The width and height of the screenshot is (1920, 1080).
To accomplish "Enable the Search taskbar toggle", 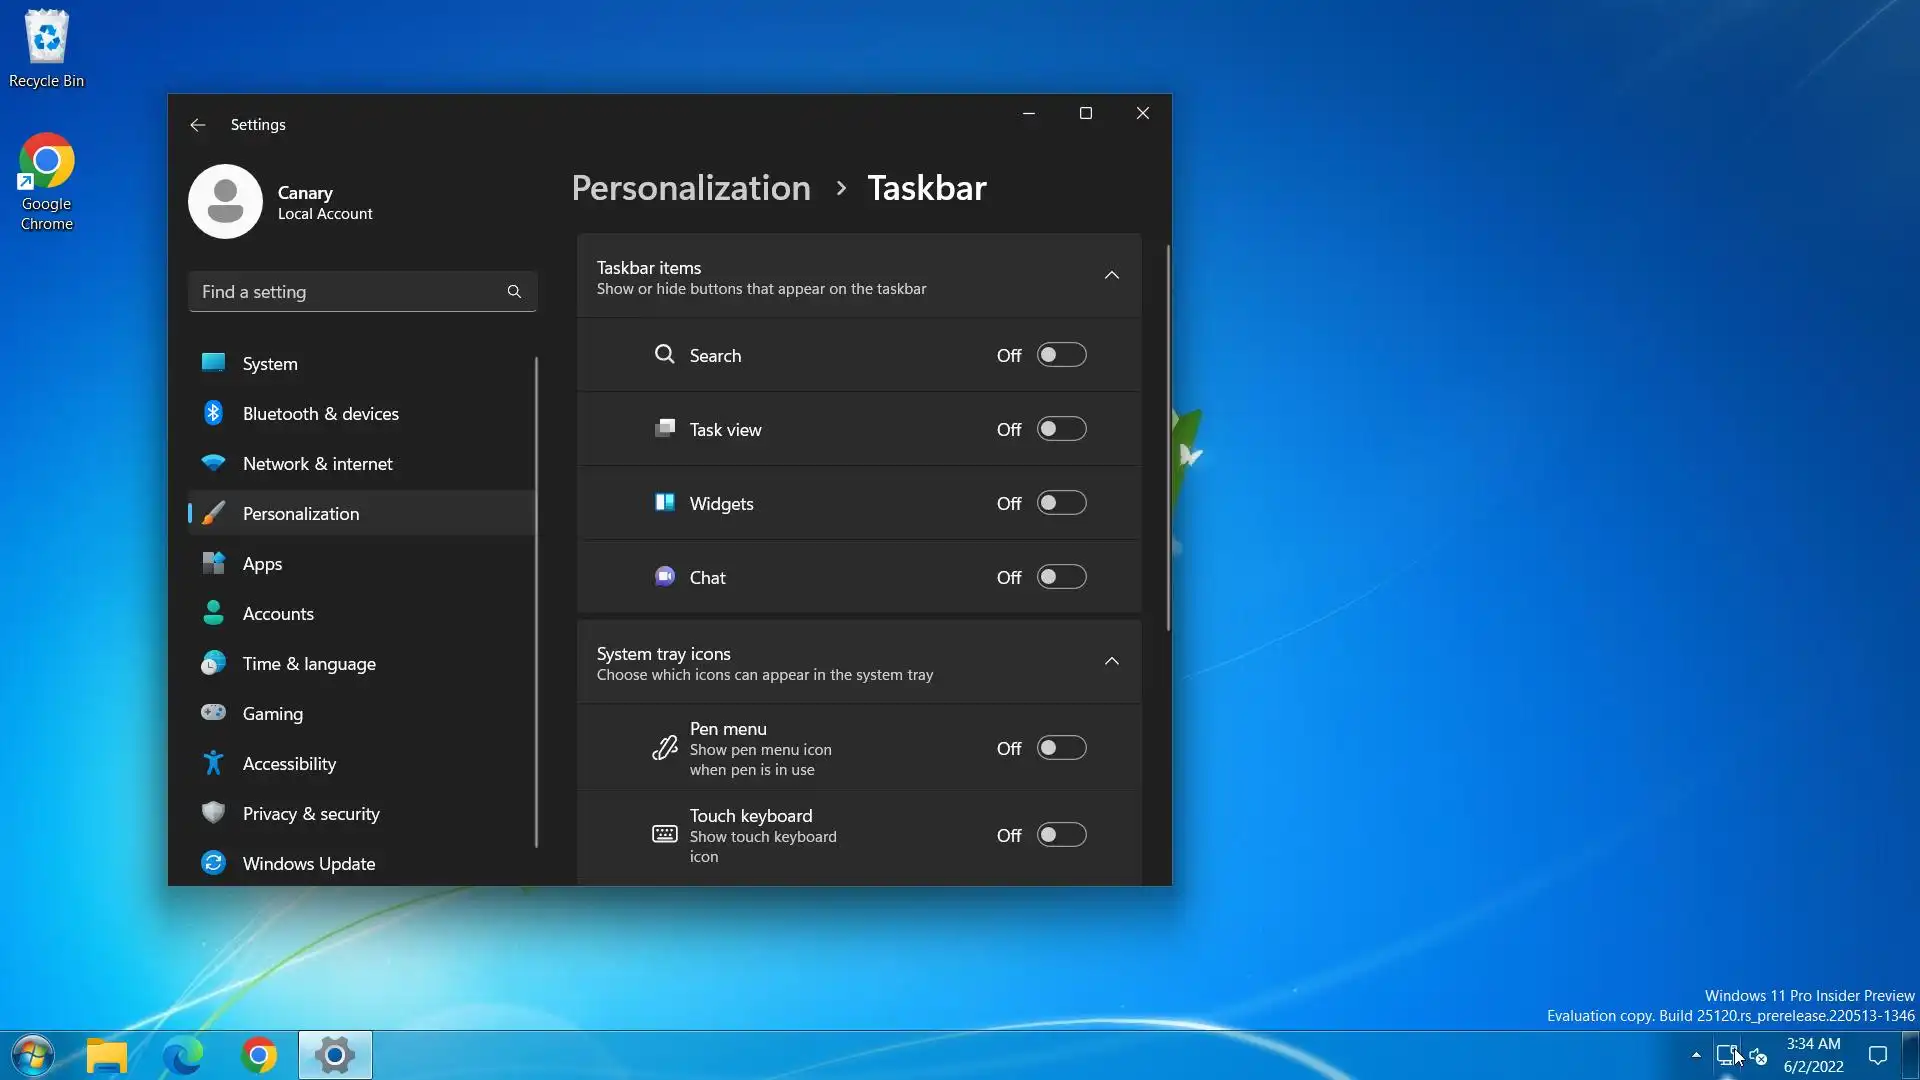I will pyautogui.click(x=1061, y=356).
